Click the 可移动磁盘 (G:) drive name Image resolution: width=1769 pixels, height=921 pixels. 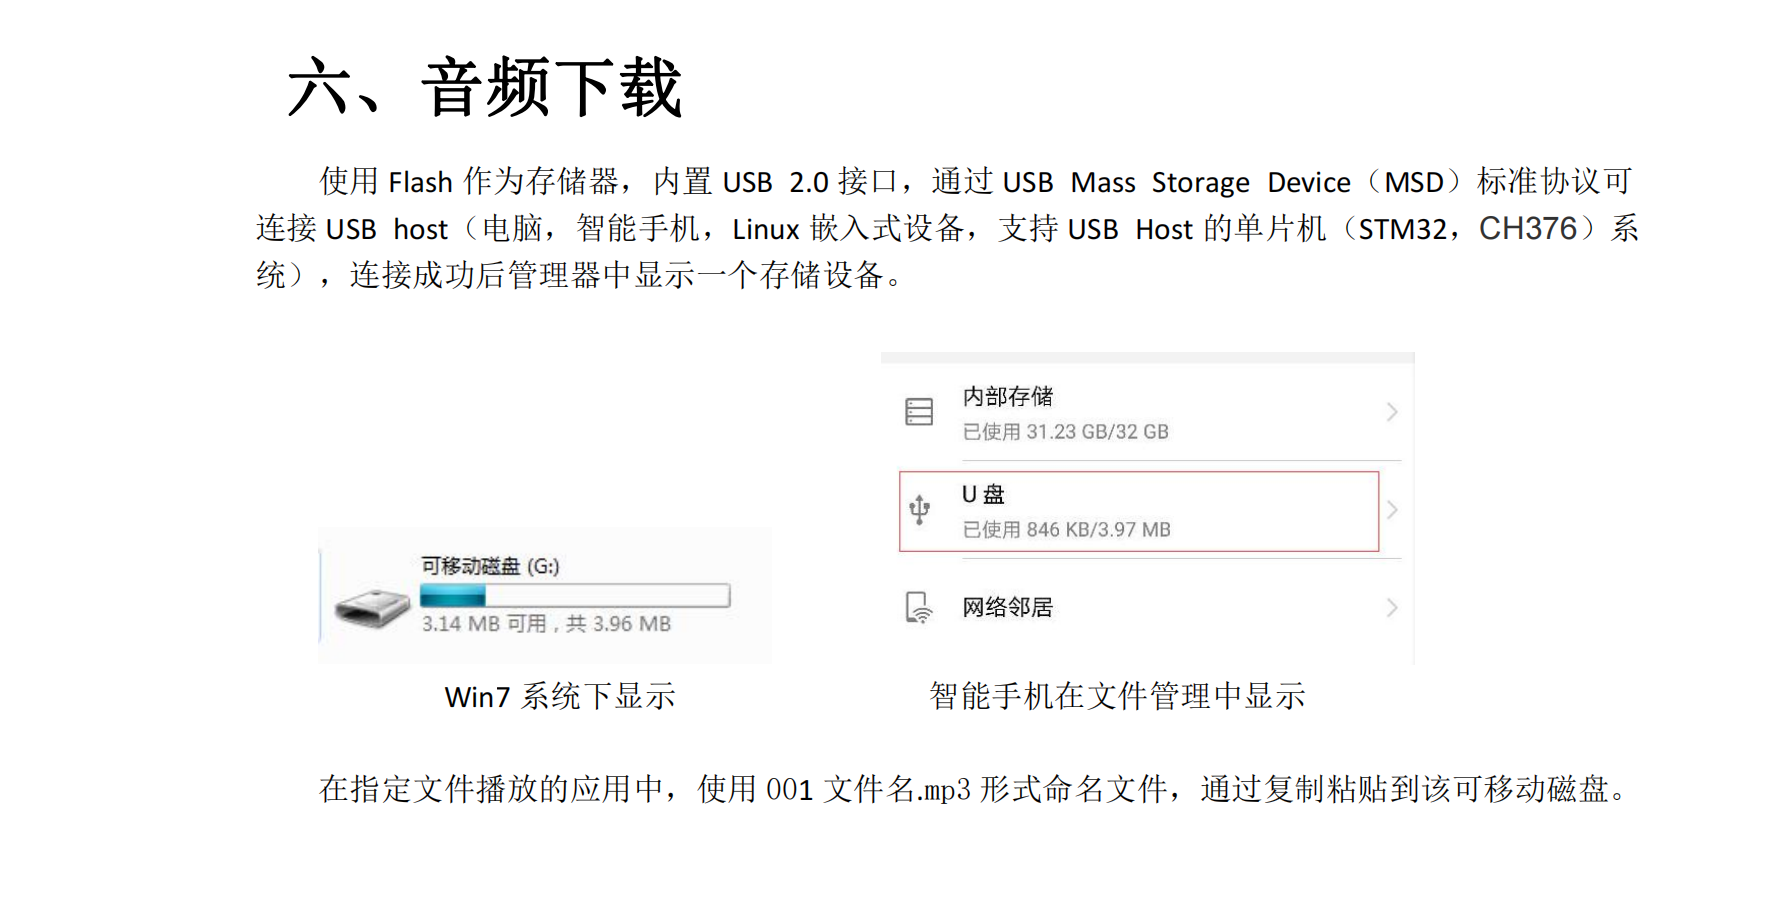point(490,566)
